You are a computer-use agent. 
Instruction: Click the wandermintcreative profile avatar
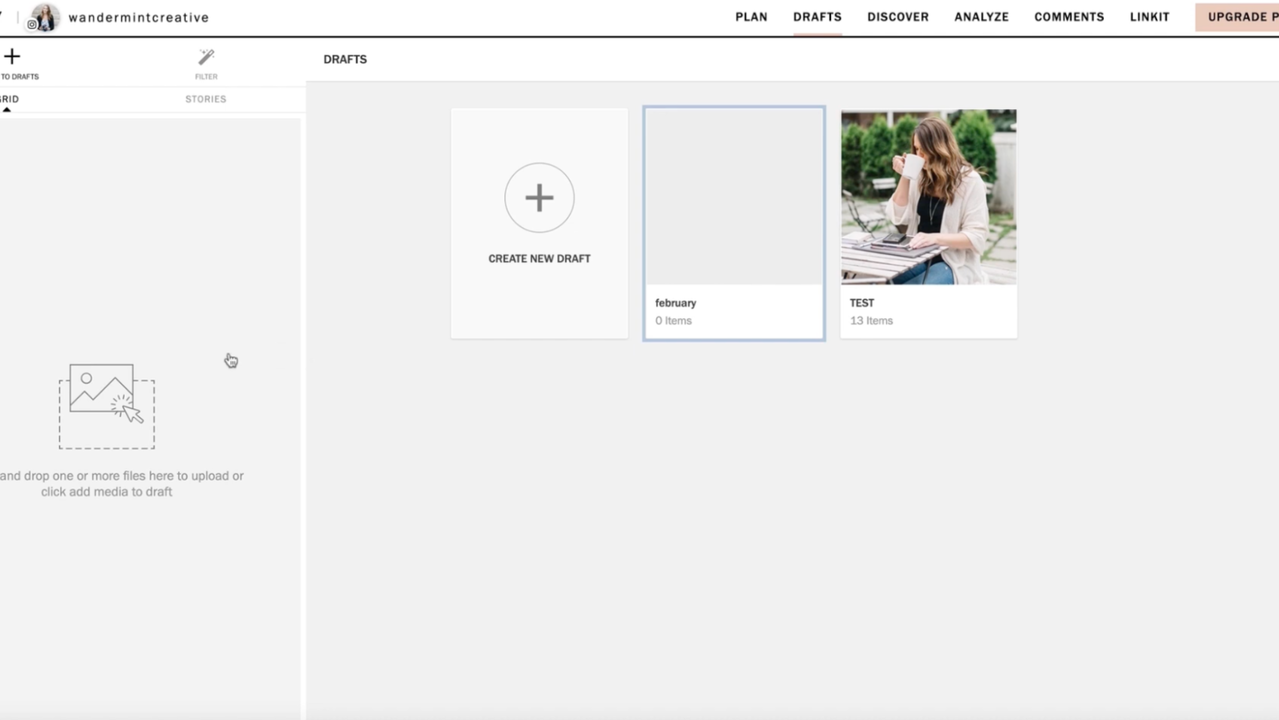pos(45,17)
